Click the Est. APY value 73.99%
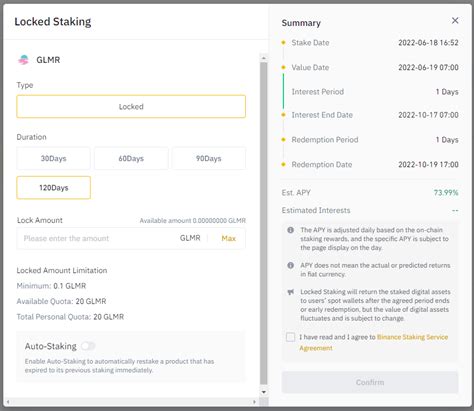Viewport: 474px width, 411px height. point(446,193)
